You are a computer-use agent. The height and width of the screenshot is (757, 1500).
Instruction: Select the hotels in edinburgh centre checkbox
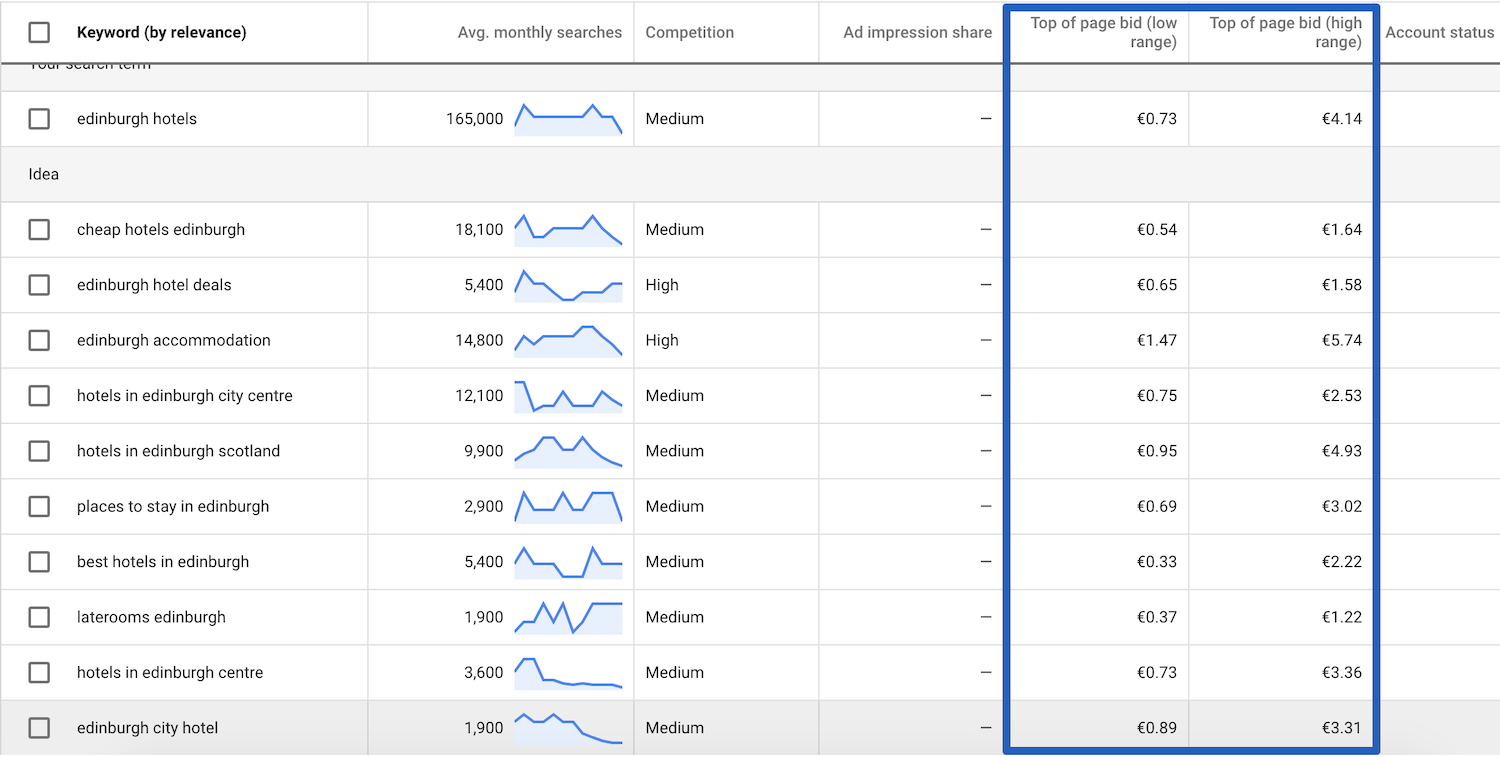tap(39, 673)
